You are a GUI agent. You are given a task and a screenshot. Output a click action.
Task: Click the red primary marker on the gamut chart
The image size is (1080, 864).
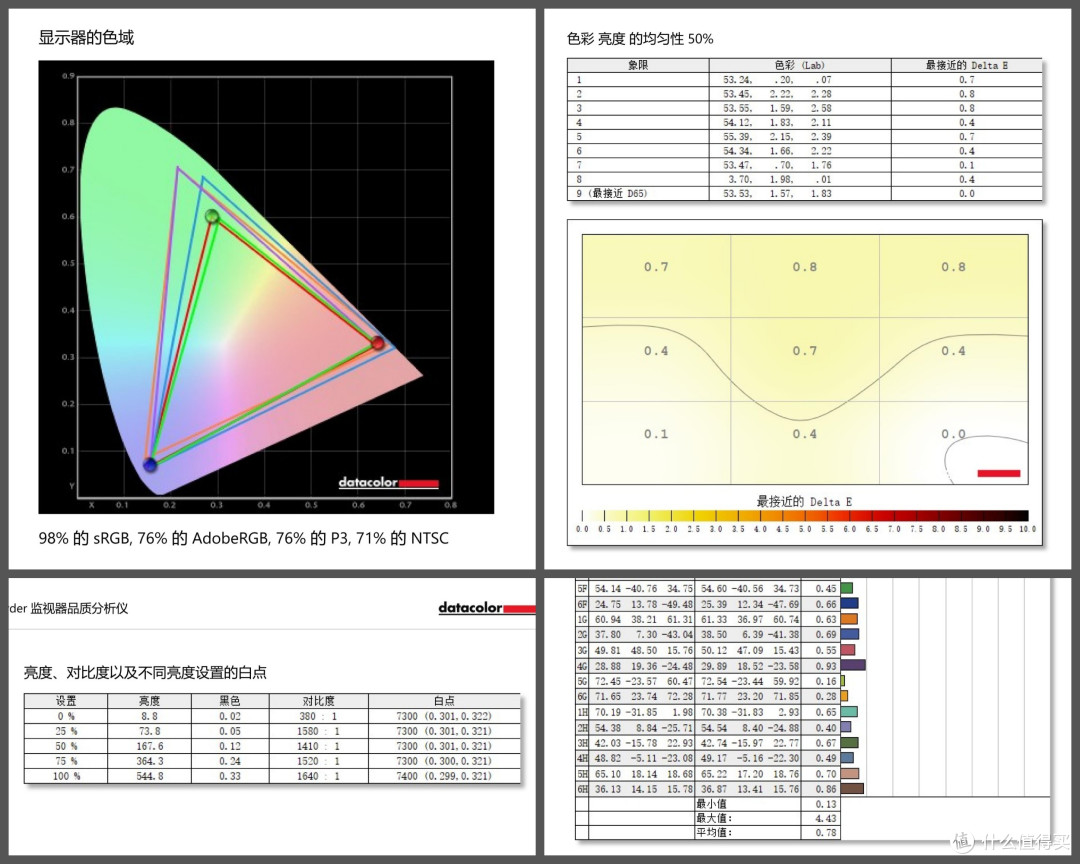[377, 342]
